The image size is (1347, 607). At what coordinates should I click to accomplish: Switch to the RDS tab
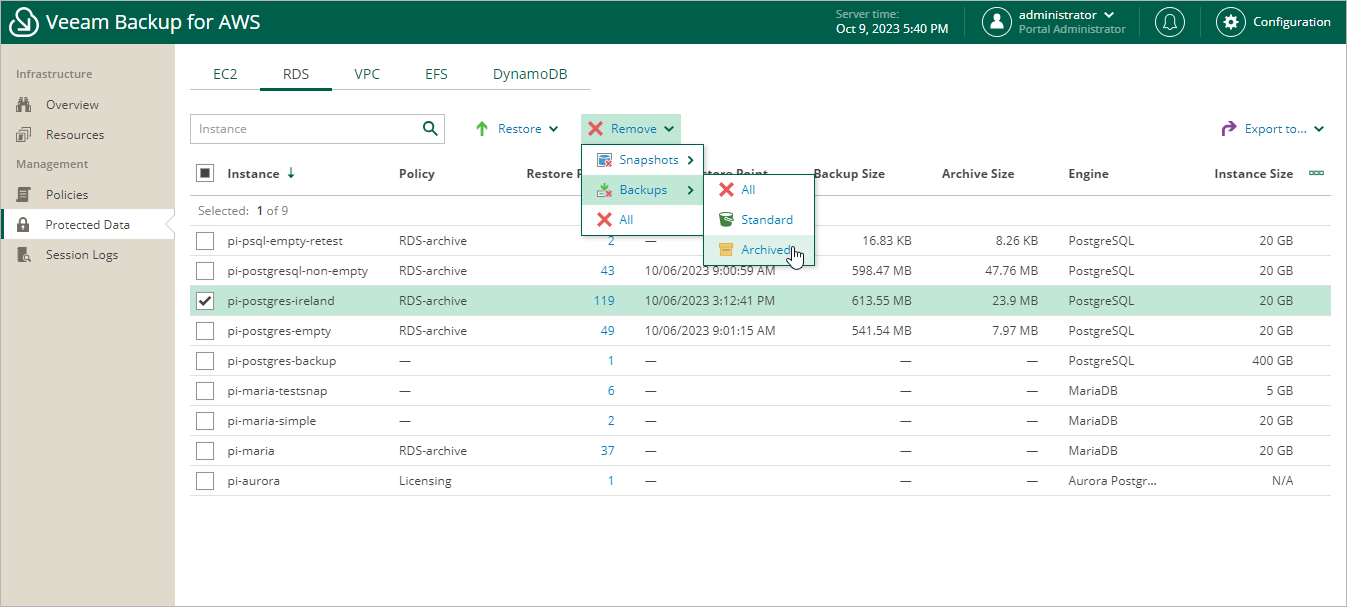pyautogui.click(x=296, y=74)
